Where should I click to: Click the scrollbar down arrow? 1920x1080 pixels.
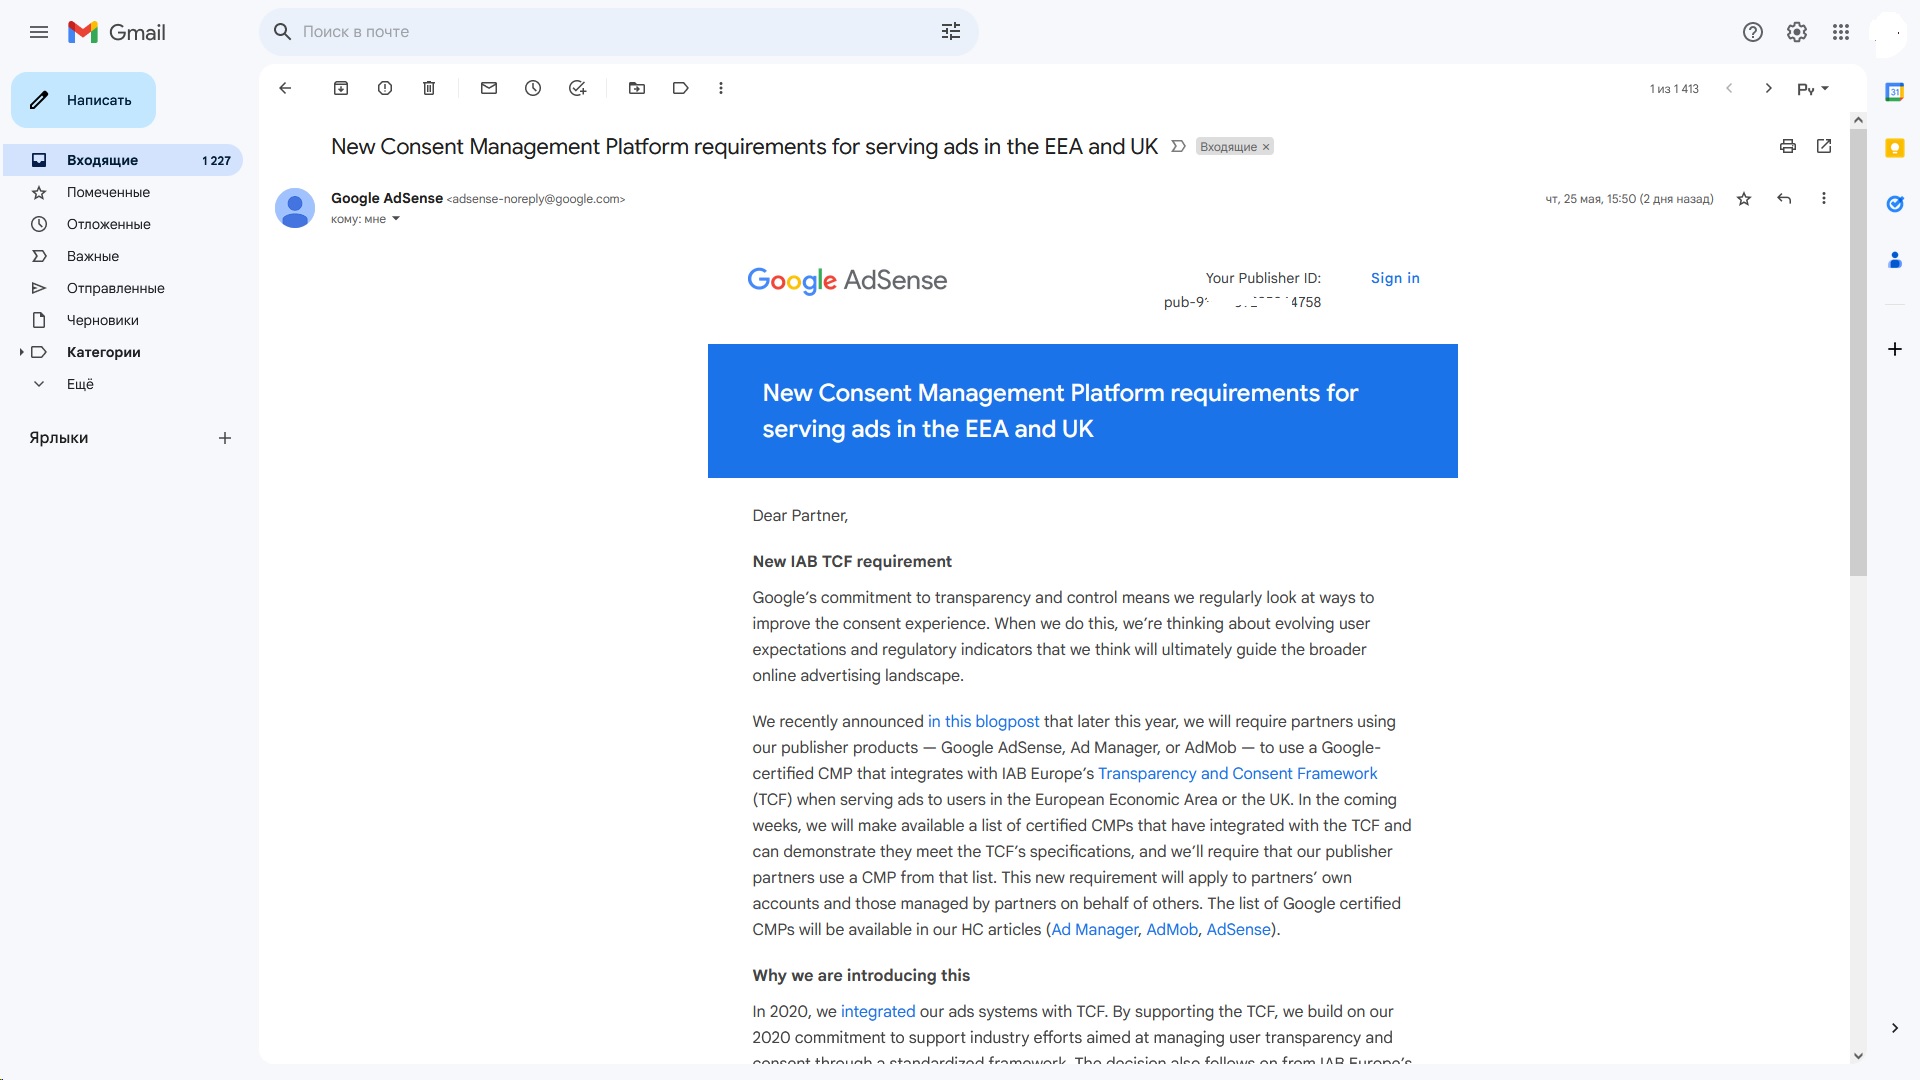[x=1858, y=1056]
